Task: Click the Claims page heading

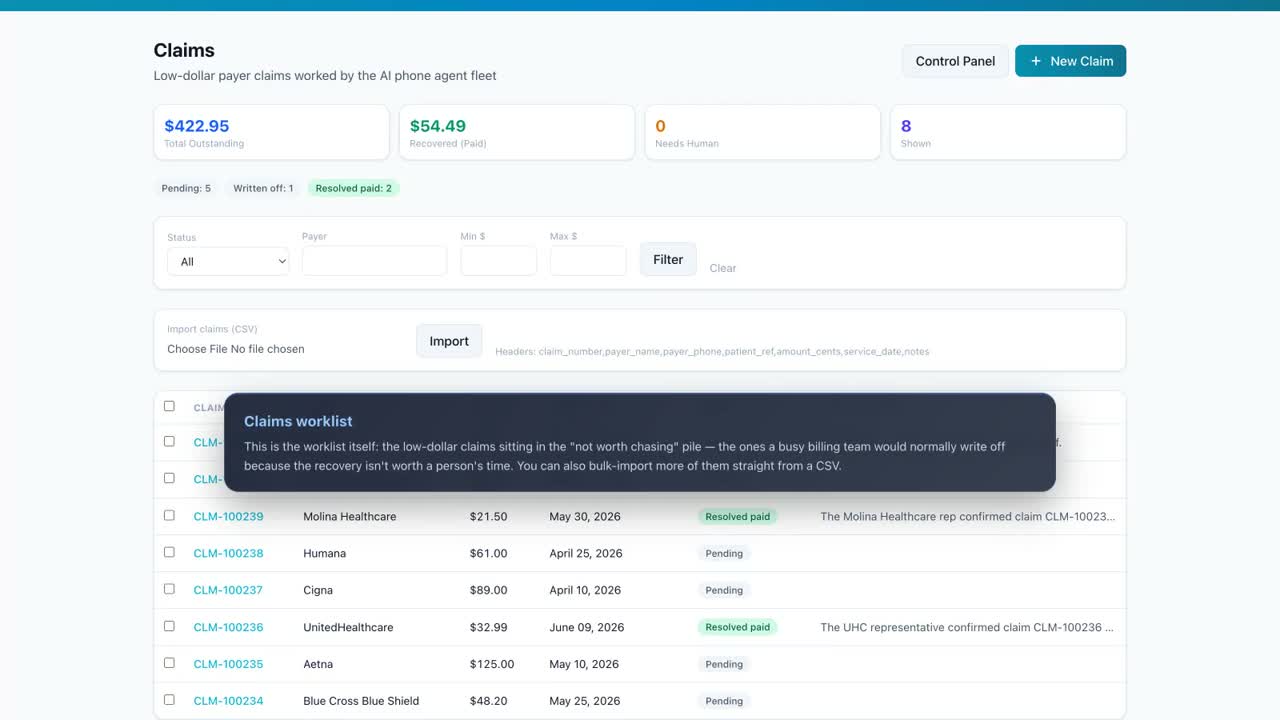Action: (x=184, y=50)
